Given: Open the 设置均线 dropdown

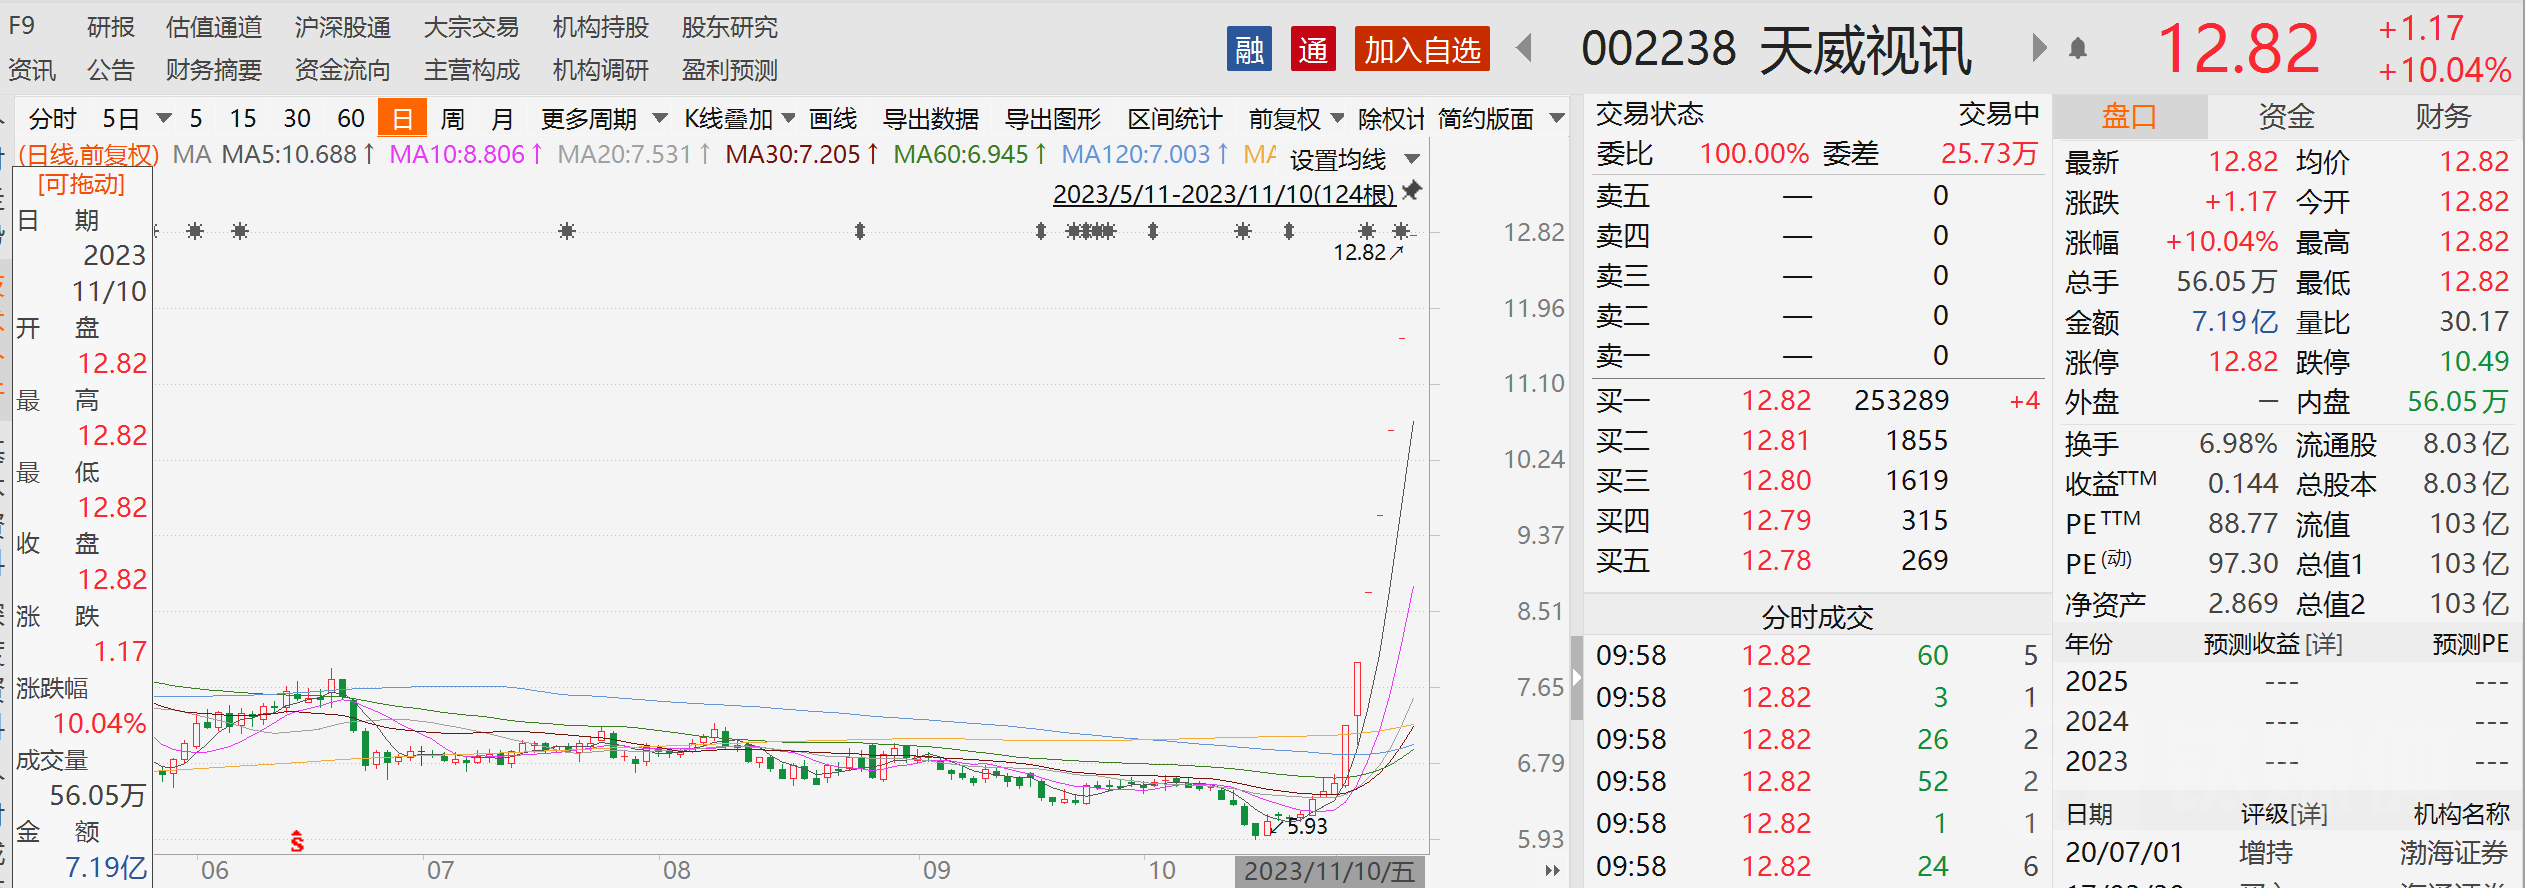Looking at the screenshot, I should 1354,159.
